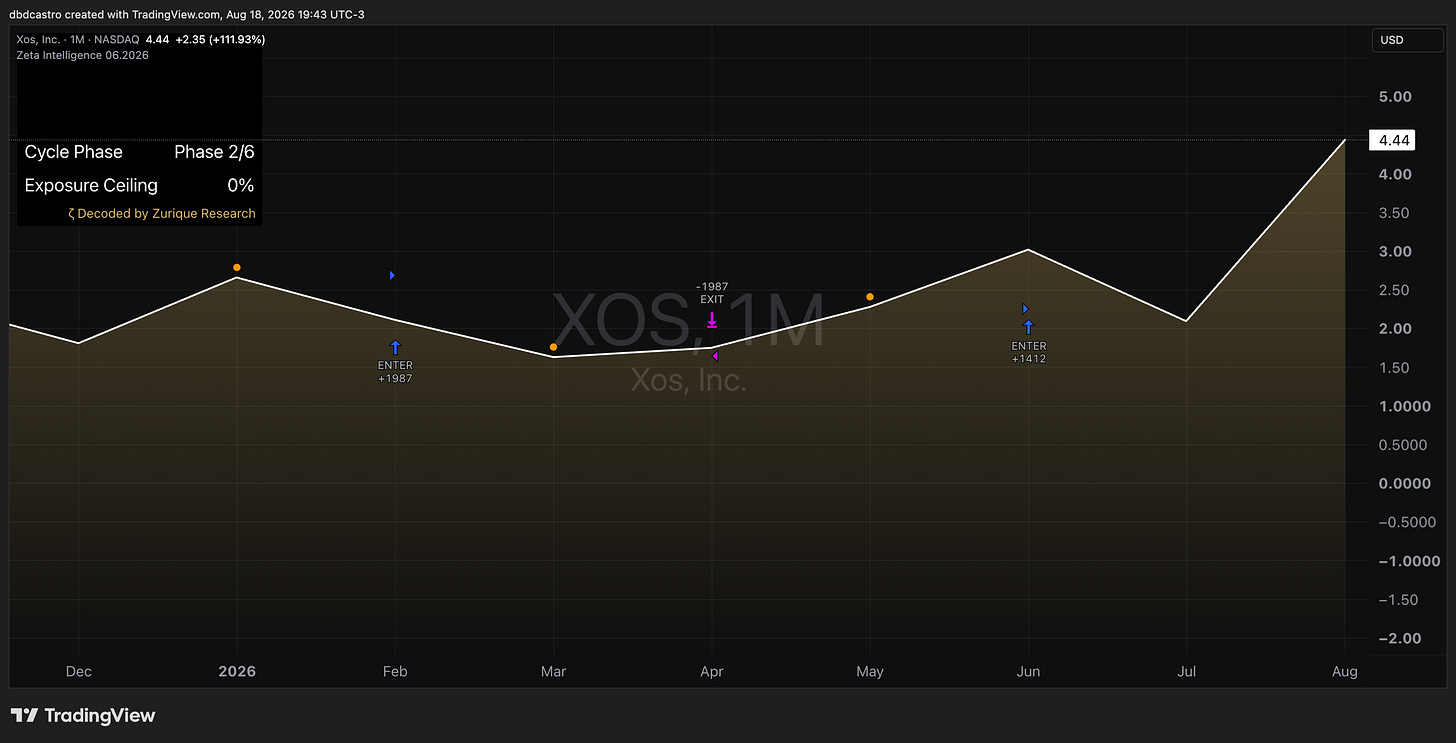
Task: Click the 3.50 price scale label
Action: 1395,213
